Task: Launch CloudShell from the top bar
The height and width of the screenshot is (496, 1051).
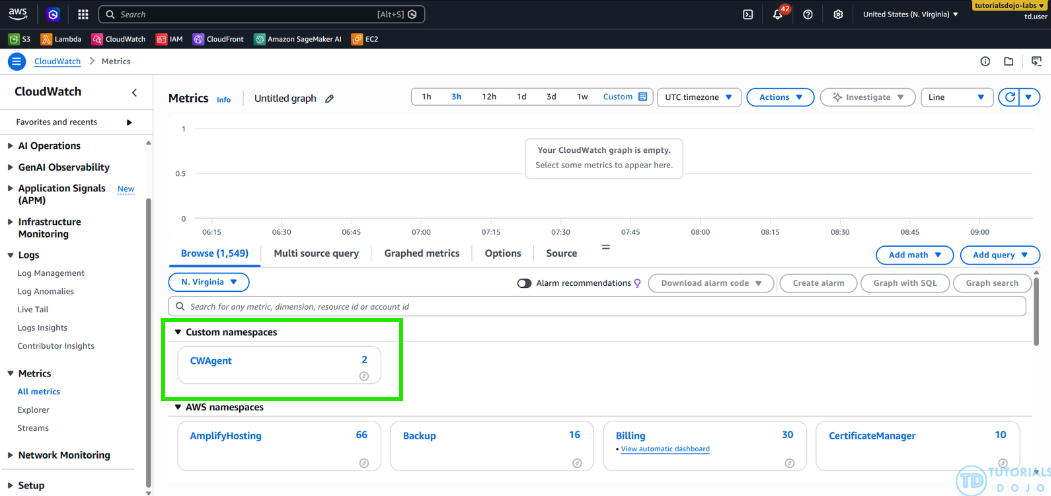Action: (748, 14)
